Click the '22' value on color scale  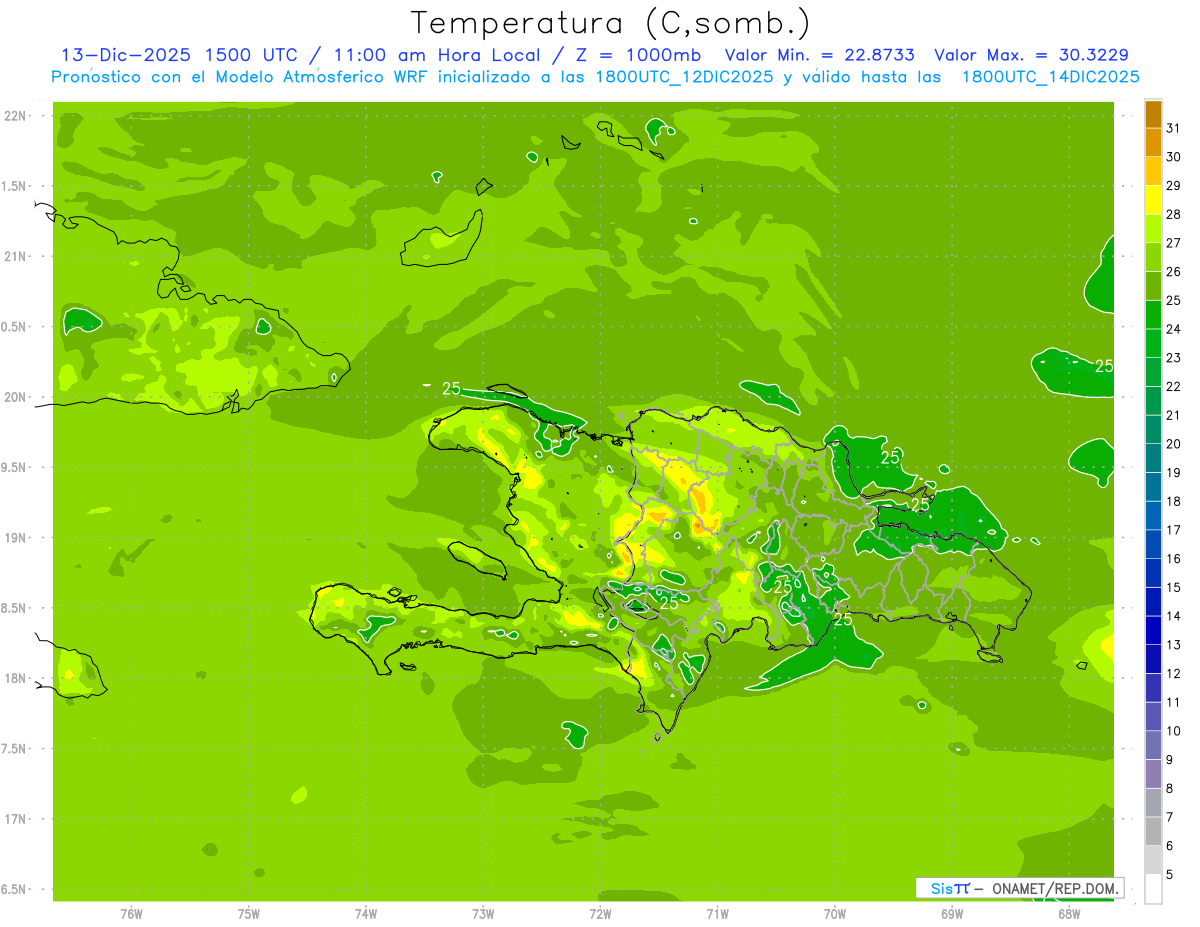(1173, 386)
